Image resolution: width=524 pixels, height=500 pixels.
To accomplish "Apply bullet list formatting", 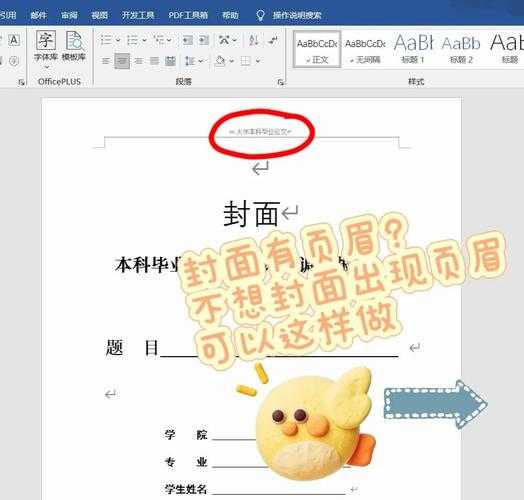I will [106, 40].
